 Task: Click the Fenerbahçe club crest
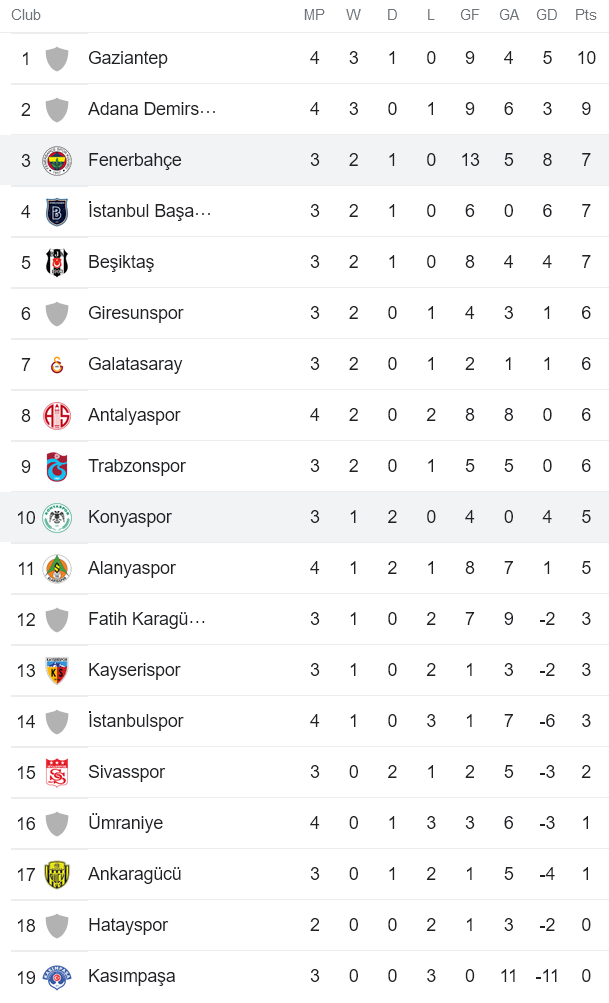[x=57, y=159]
